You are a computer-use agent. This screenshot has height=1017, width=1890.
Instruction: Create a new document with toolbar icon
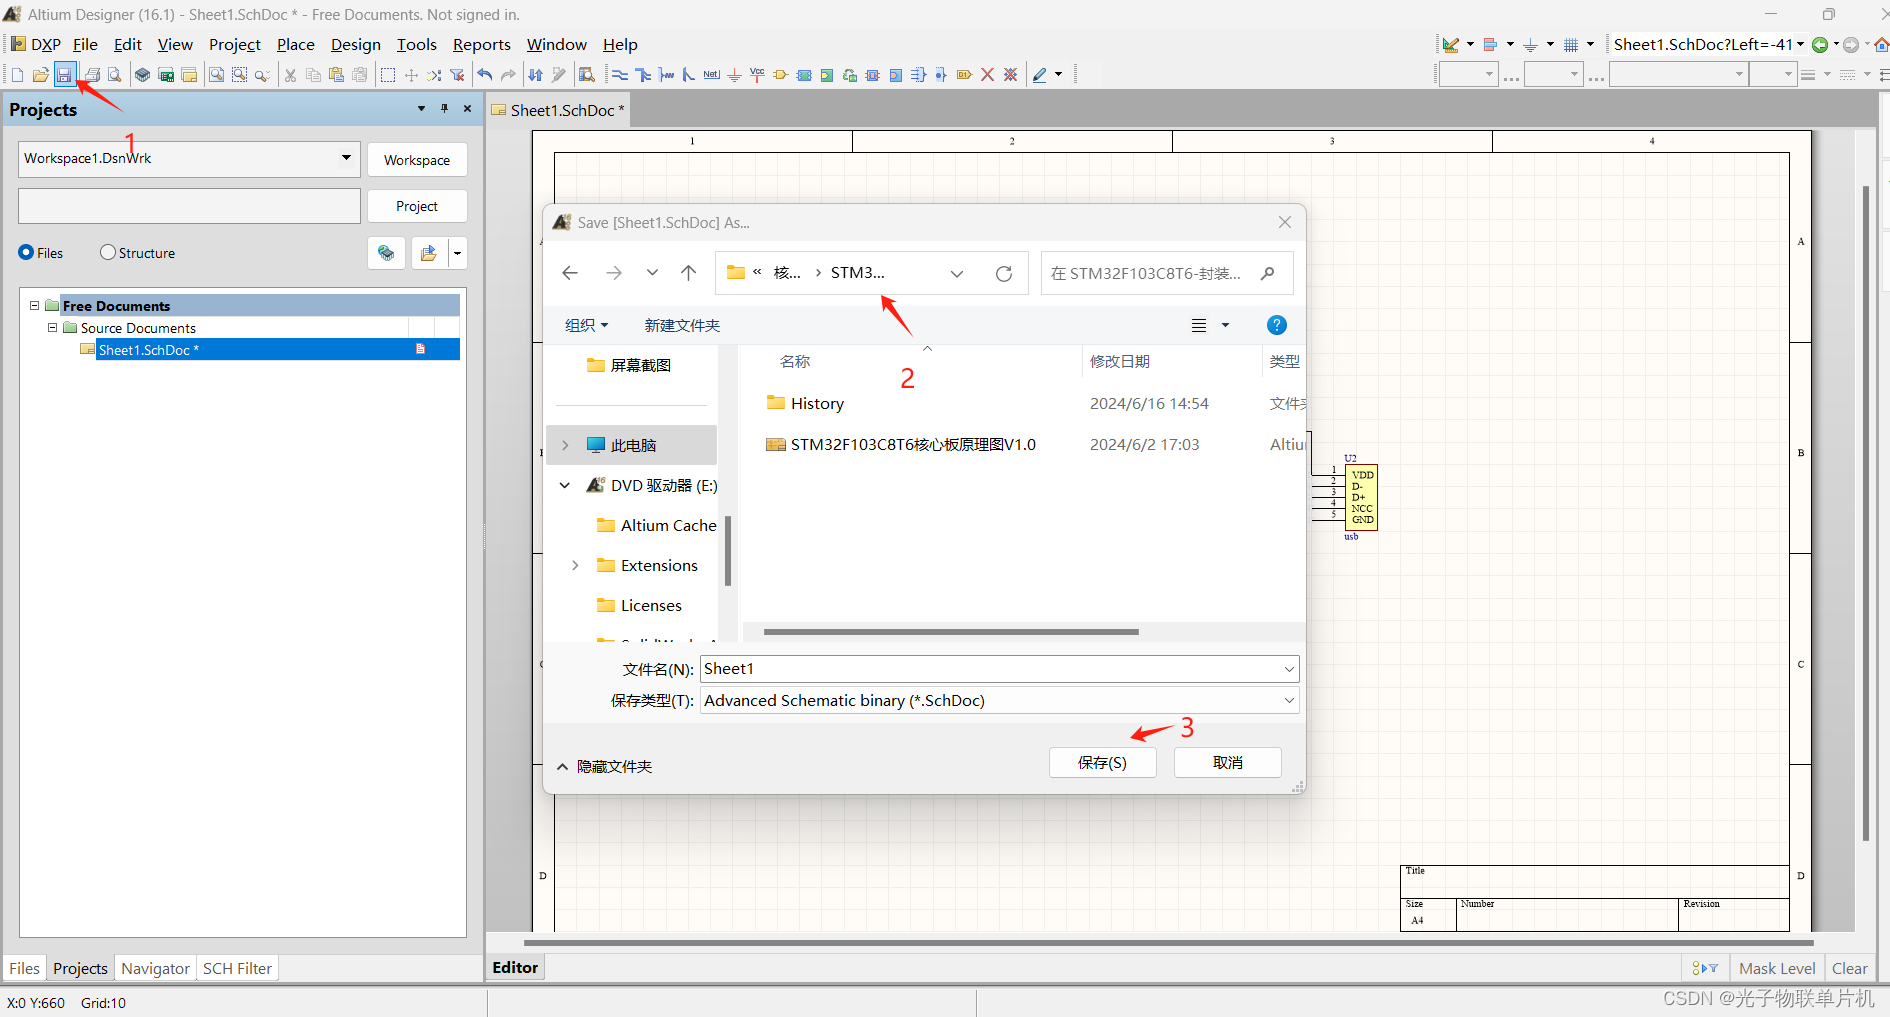pyautogui.click(x=17, y=75)
